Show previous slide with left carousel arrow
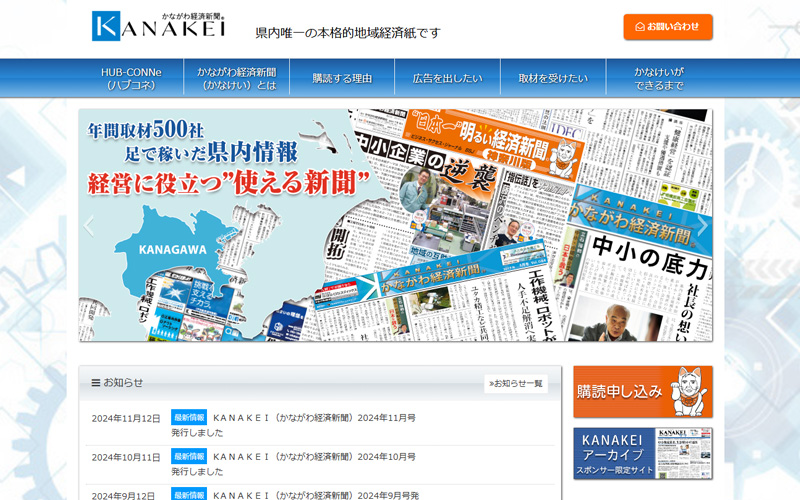 89,226
